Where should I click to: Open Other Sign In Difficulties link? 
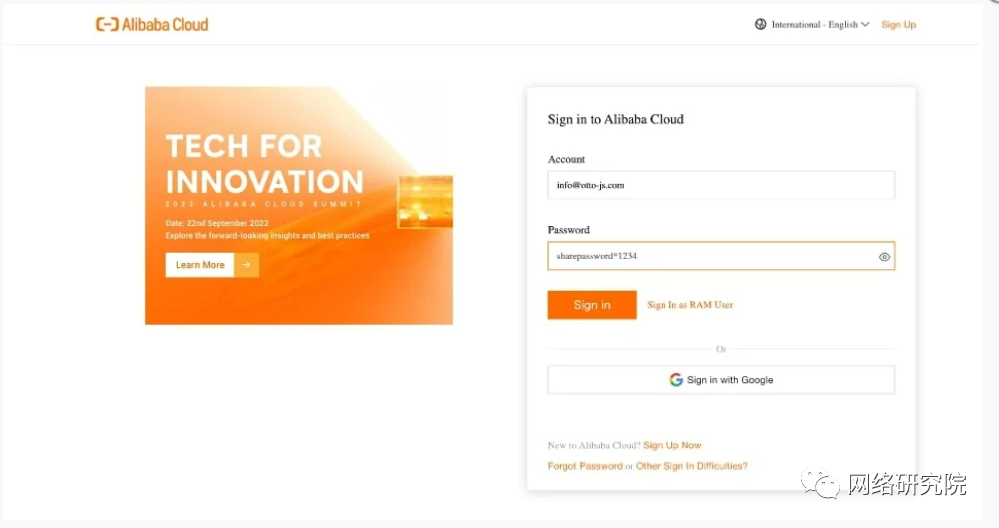(x=692, y=466)
